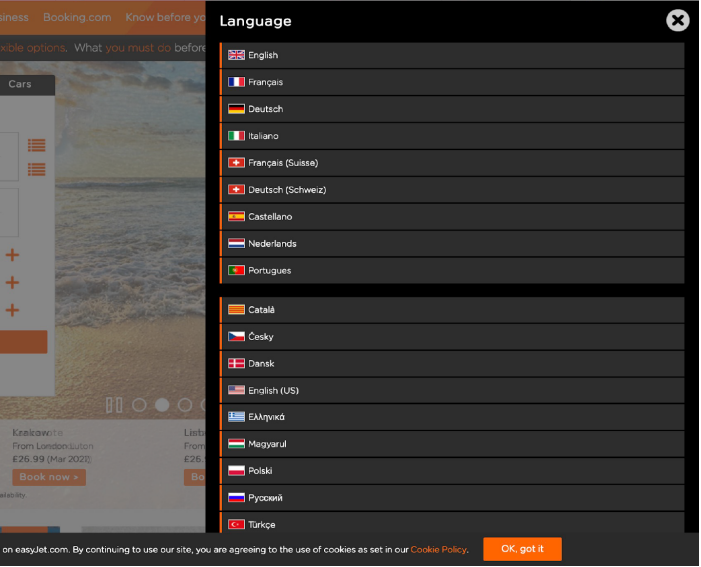
Task: Close the Language panel
Action: pos(679,21)
